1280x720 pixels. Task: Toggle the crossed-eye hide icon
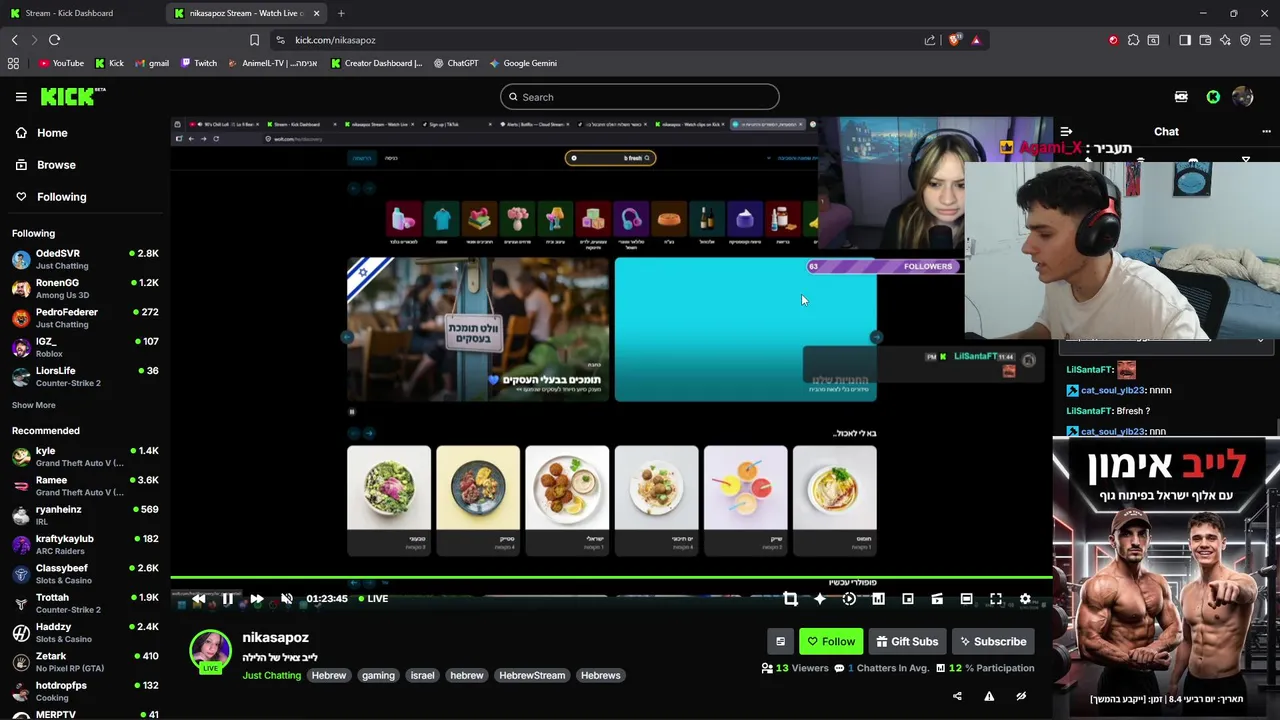pyautogui.click(x=1021, y=696)
